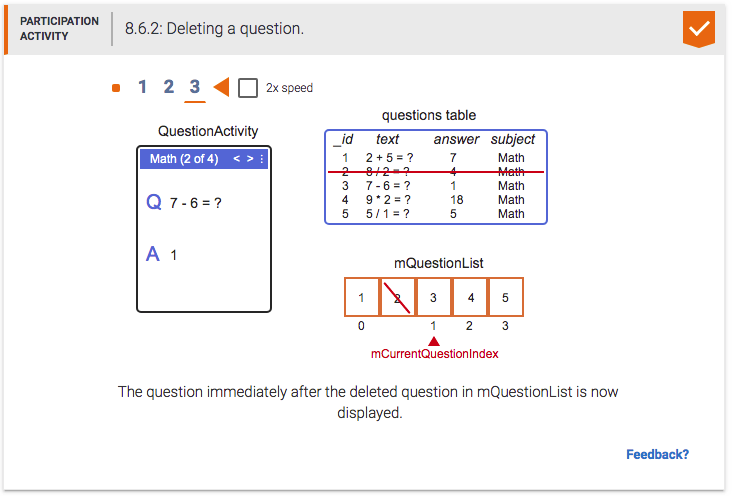Click the blue Q question icon
Screen dimensions: 733x496
[154, 202]
